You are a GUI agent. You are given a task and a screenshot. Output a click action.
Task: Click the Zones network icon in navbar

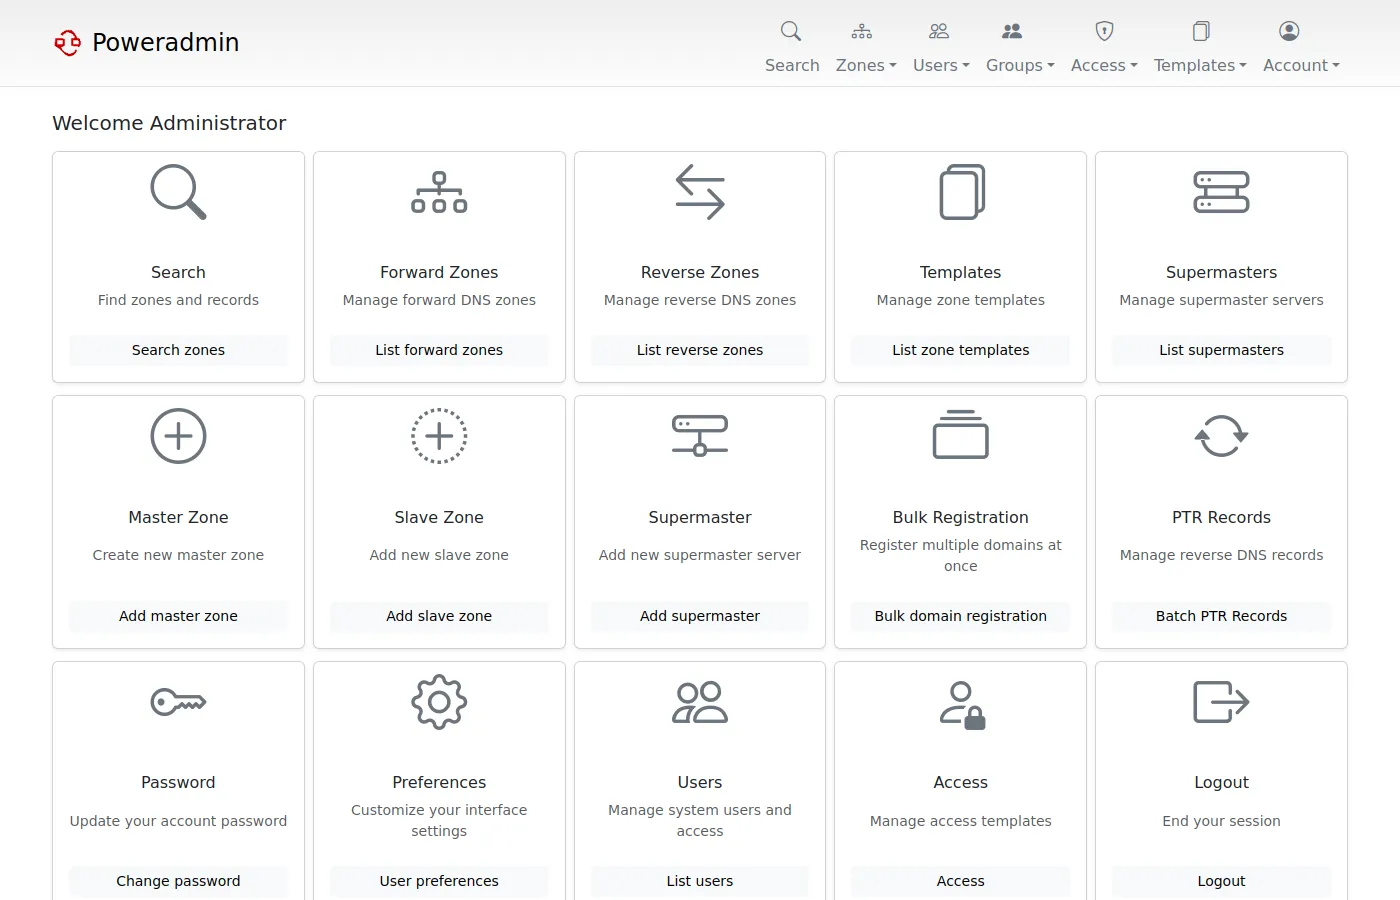tap(862, 31)
